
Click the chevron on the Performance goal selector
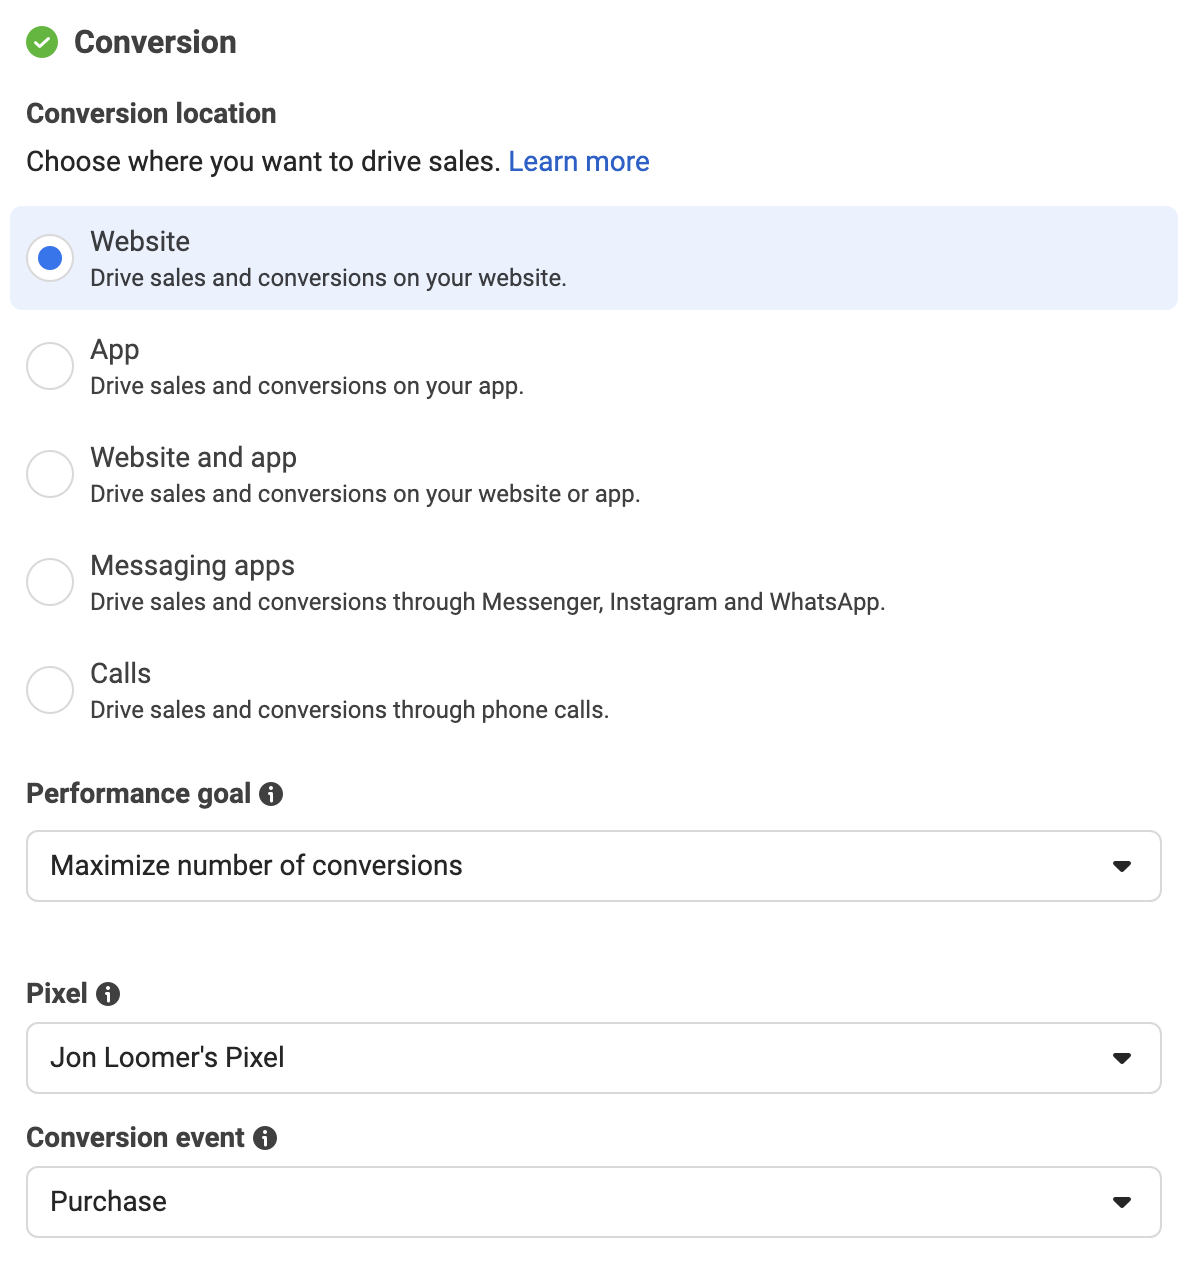1124,866
